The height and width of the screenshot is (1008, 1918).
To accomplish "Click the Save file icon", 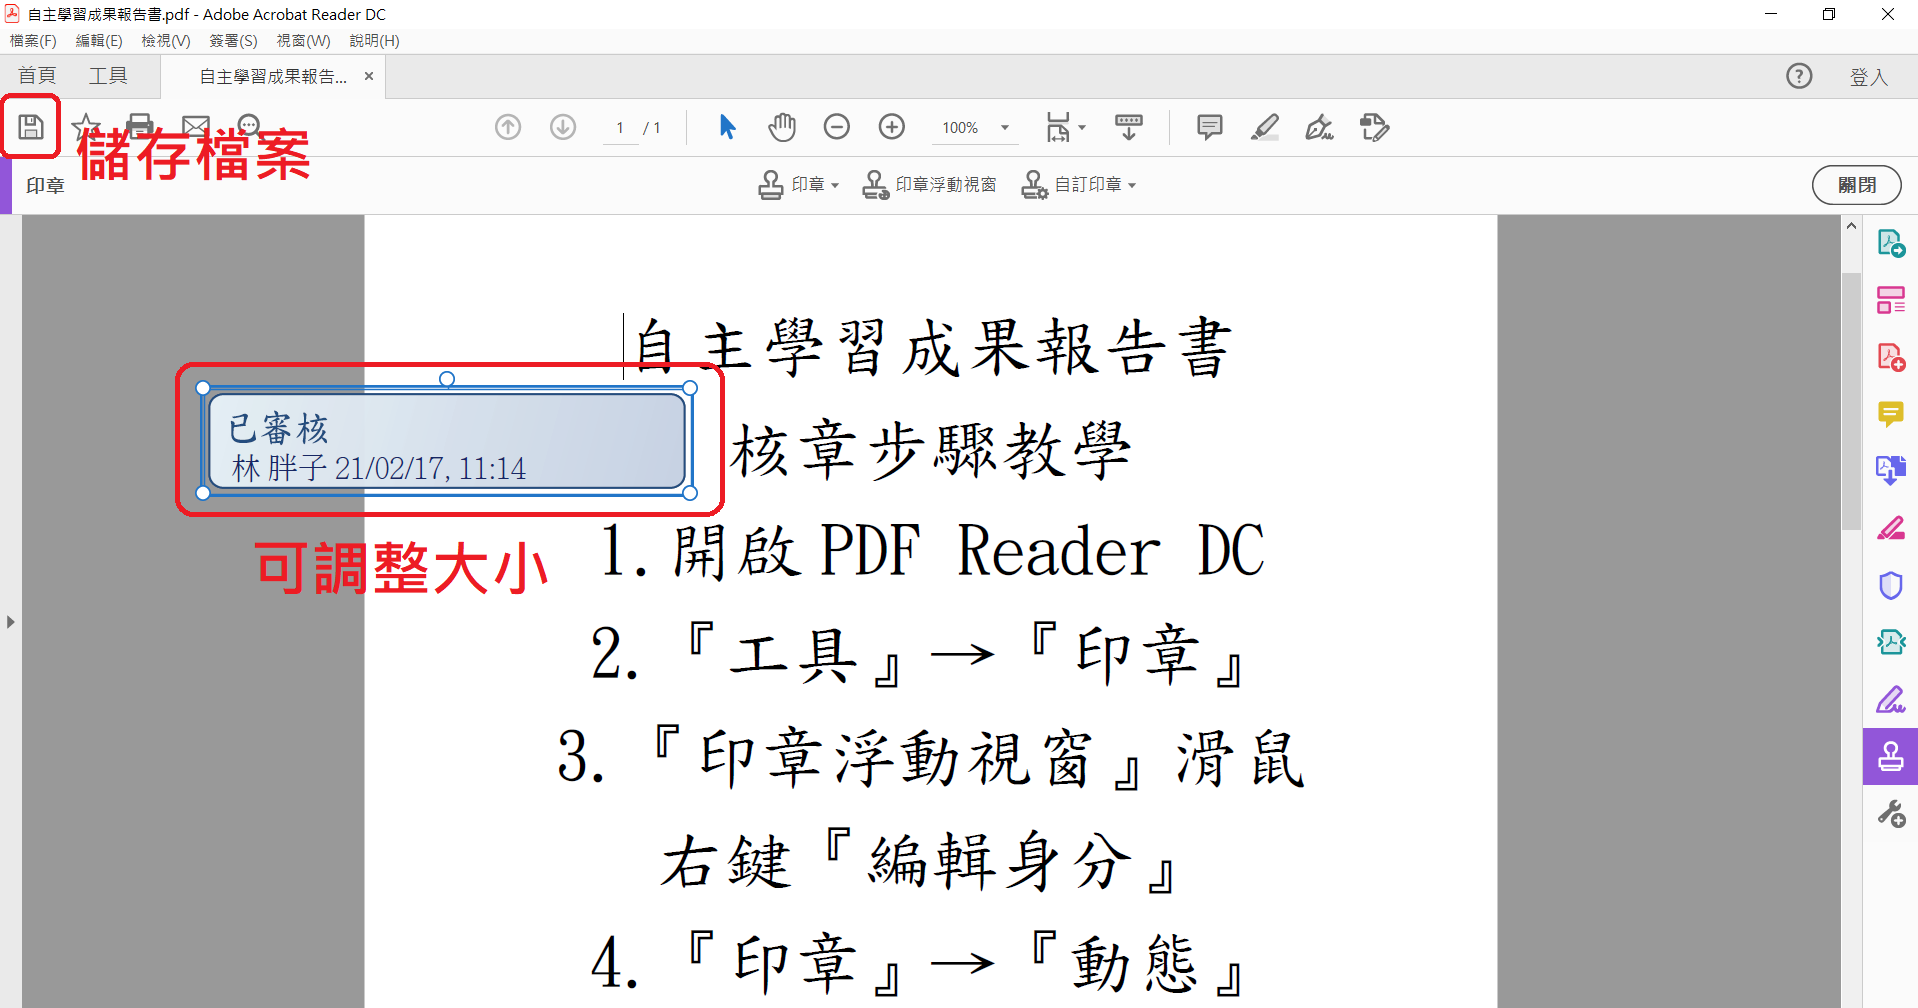I will (31, 127).
